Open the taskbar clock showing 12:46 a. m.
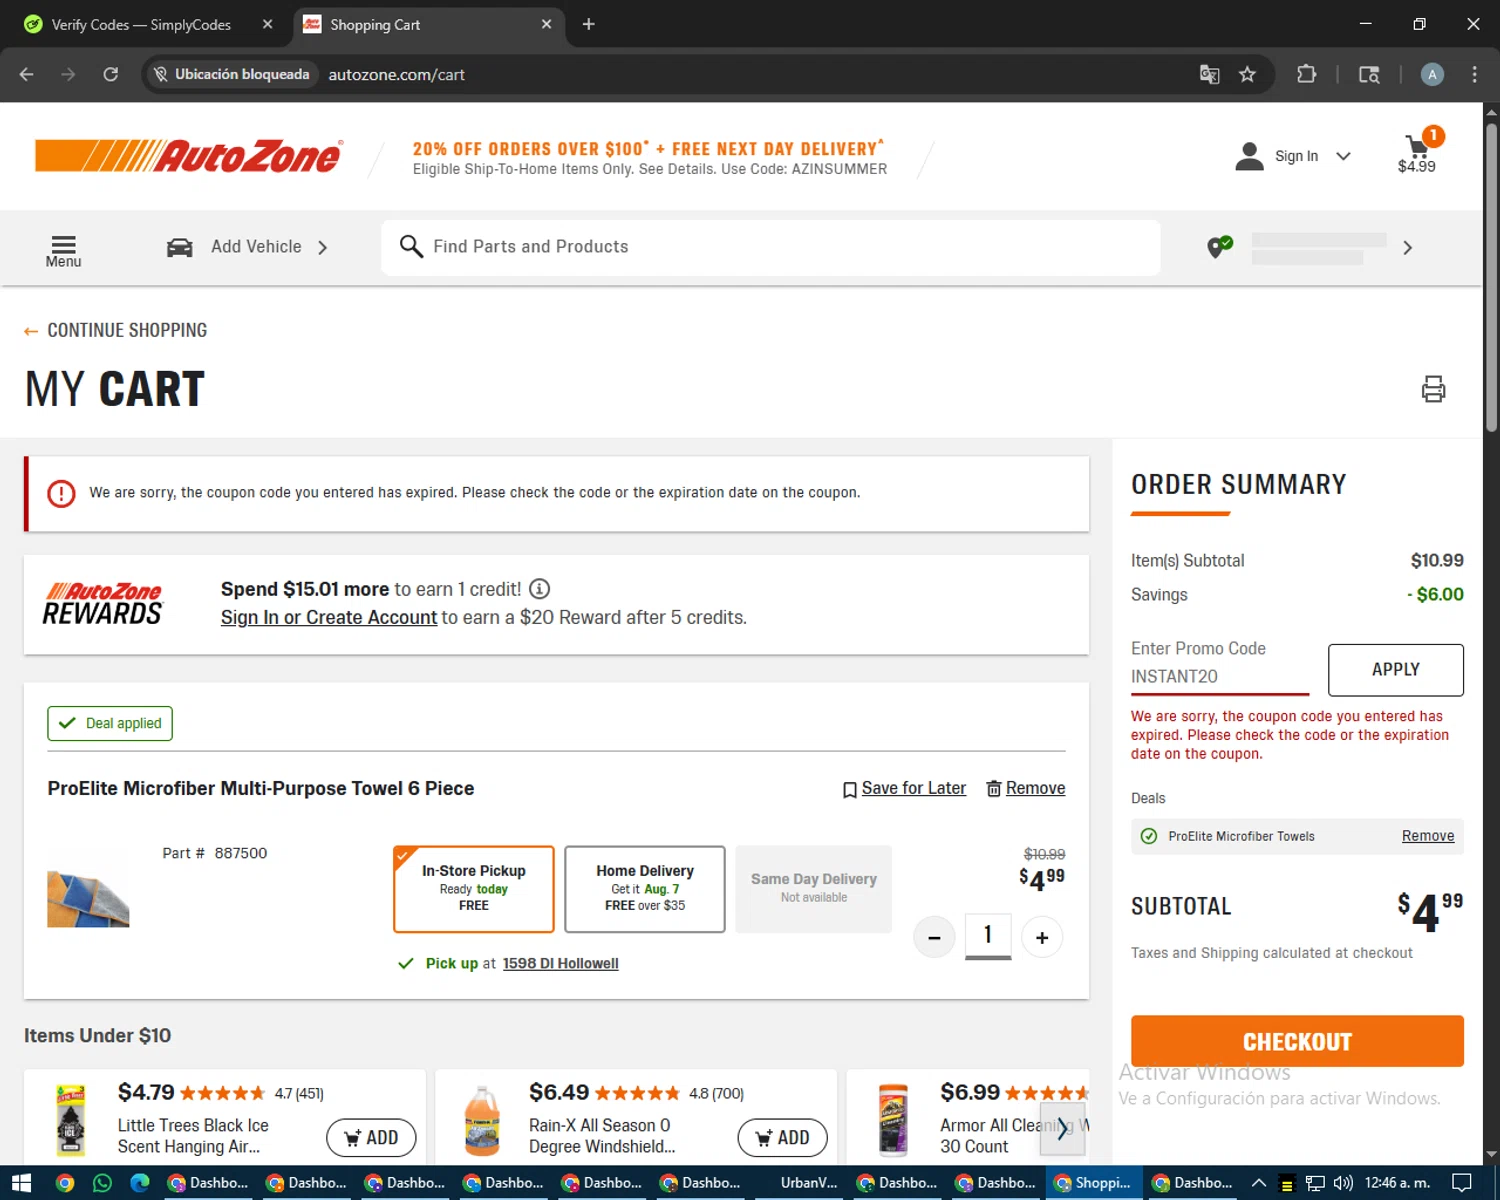The width and height of the screenshot is (1500, 1200). coord(1397,1183)
